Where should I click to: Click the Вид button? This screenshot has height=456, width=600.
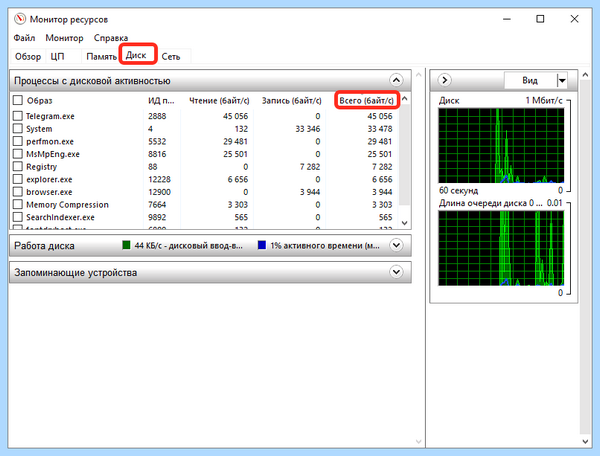coord(530,80)
